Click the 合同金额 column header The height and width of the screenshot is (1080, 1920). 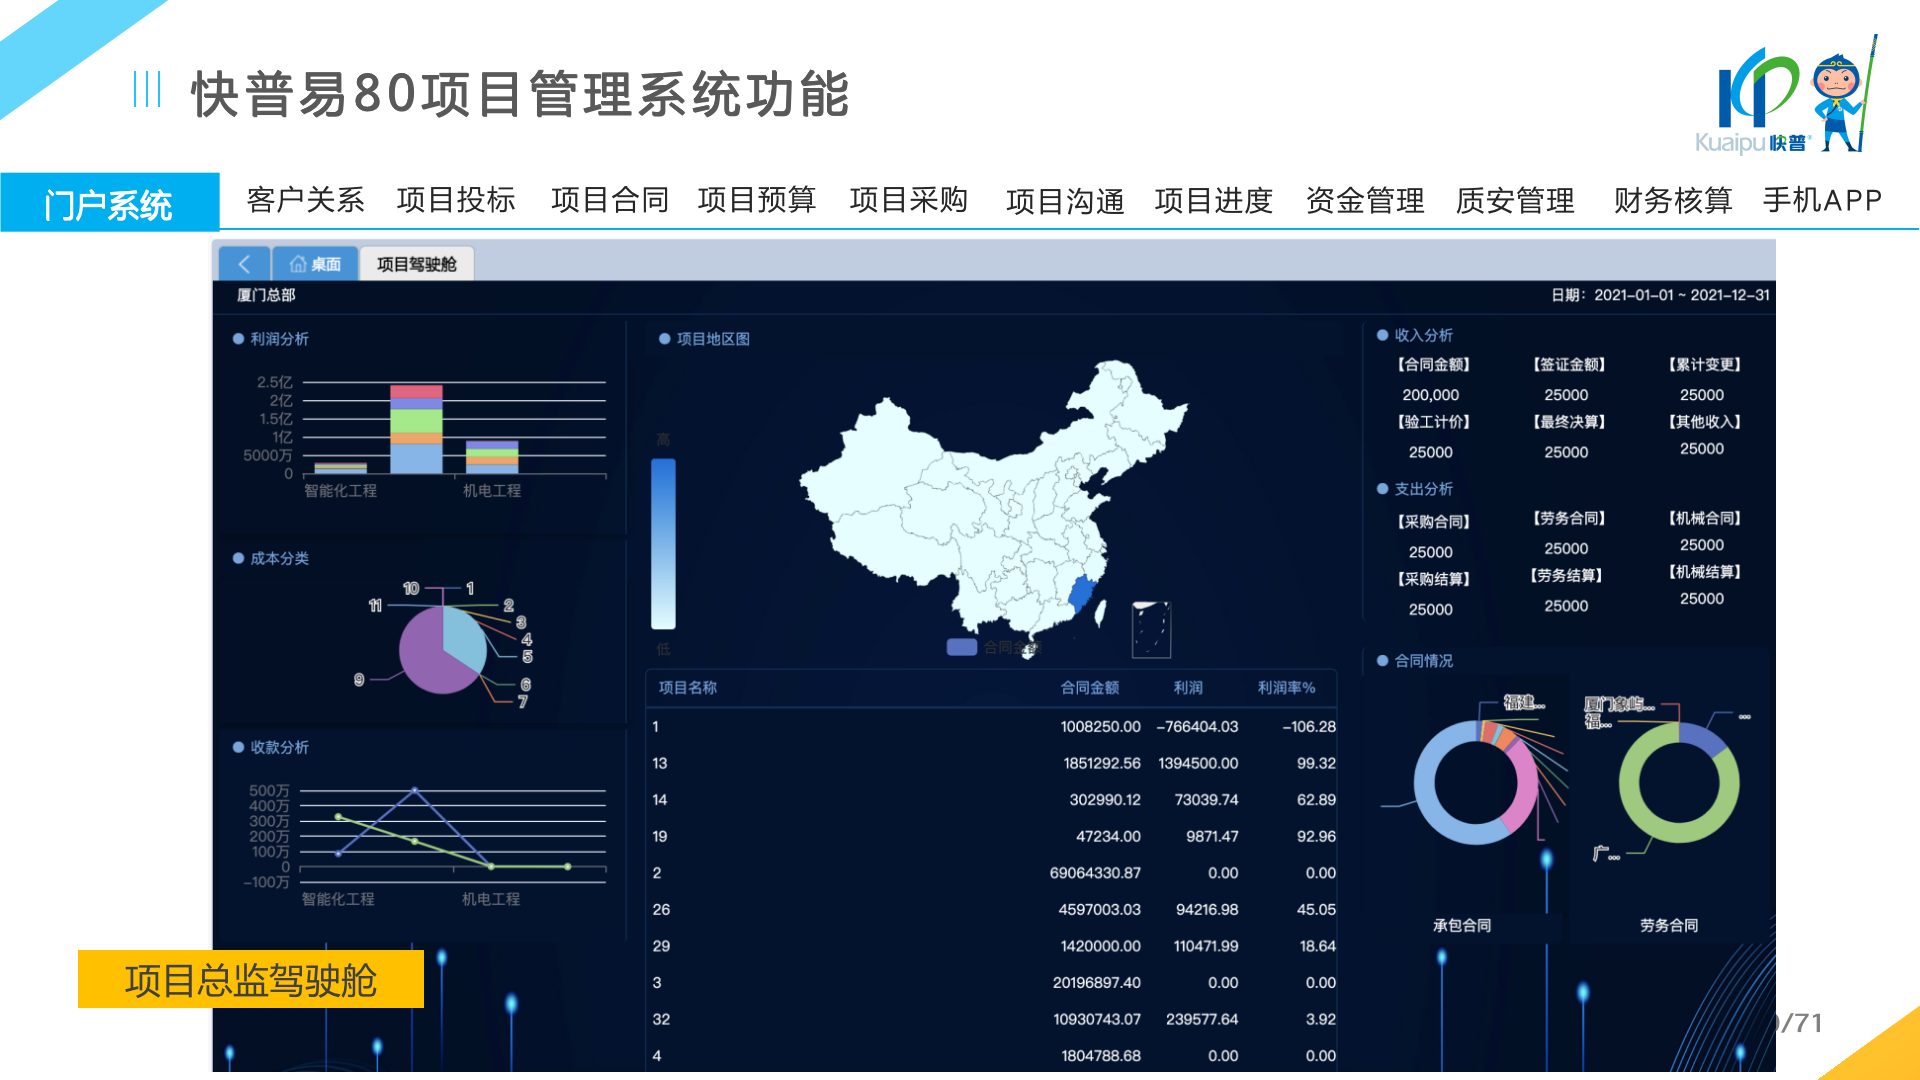[x=1089, y=688]
